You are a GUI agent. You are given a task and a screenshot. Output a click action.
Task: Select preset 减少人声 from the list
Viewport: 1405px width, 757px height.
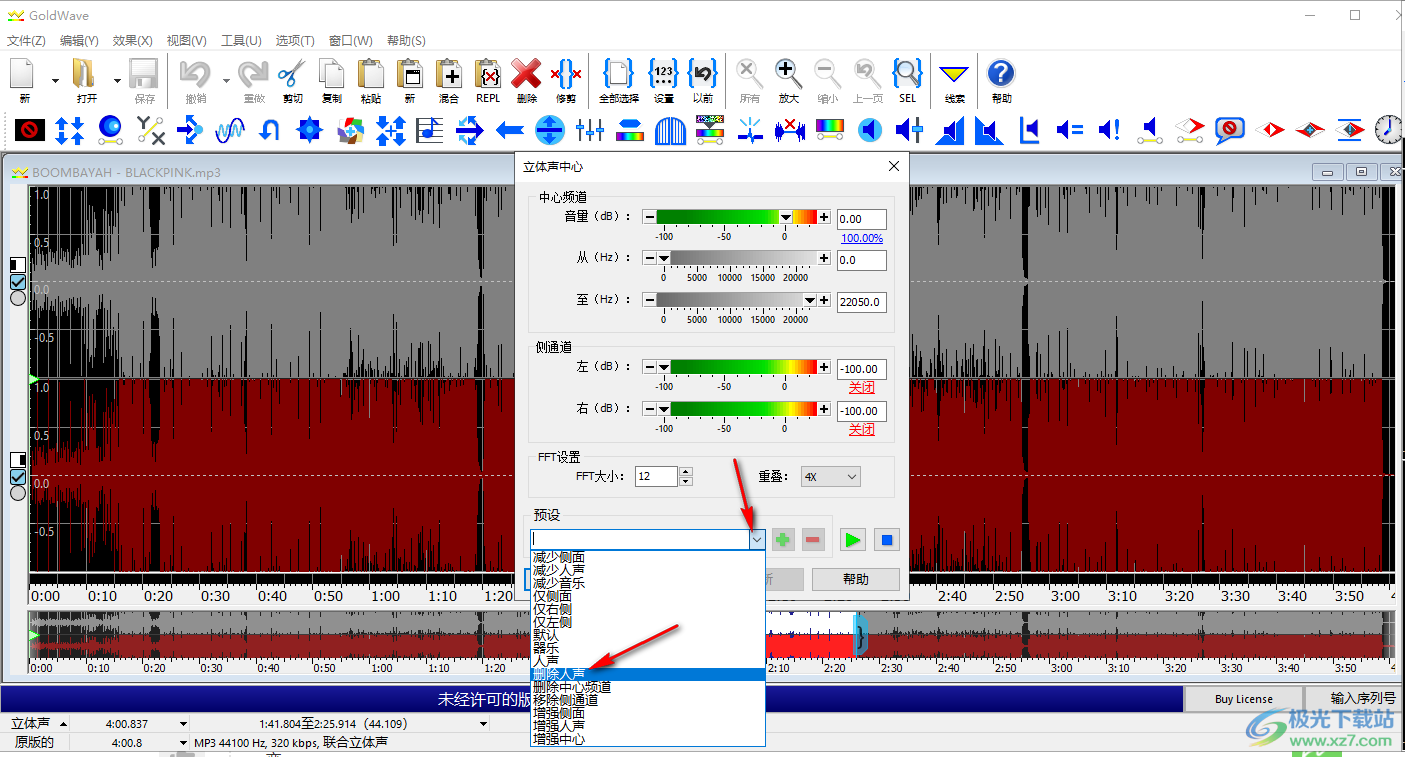[x=648, y=570]
